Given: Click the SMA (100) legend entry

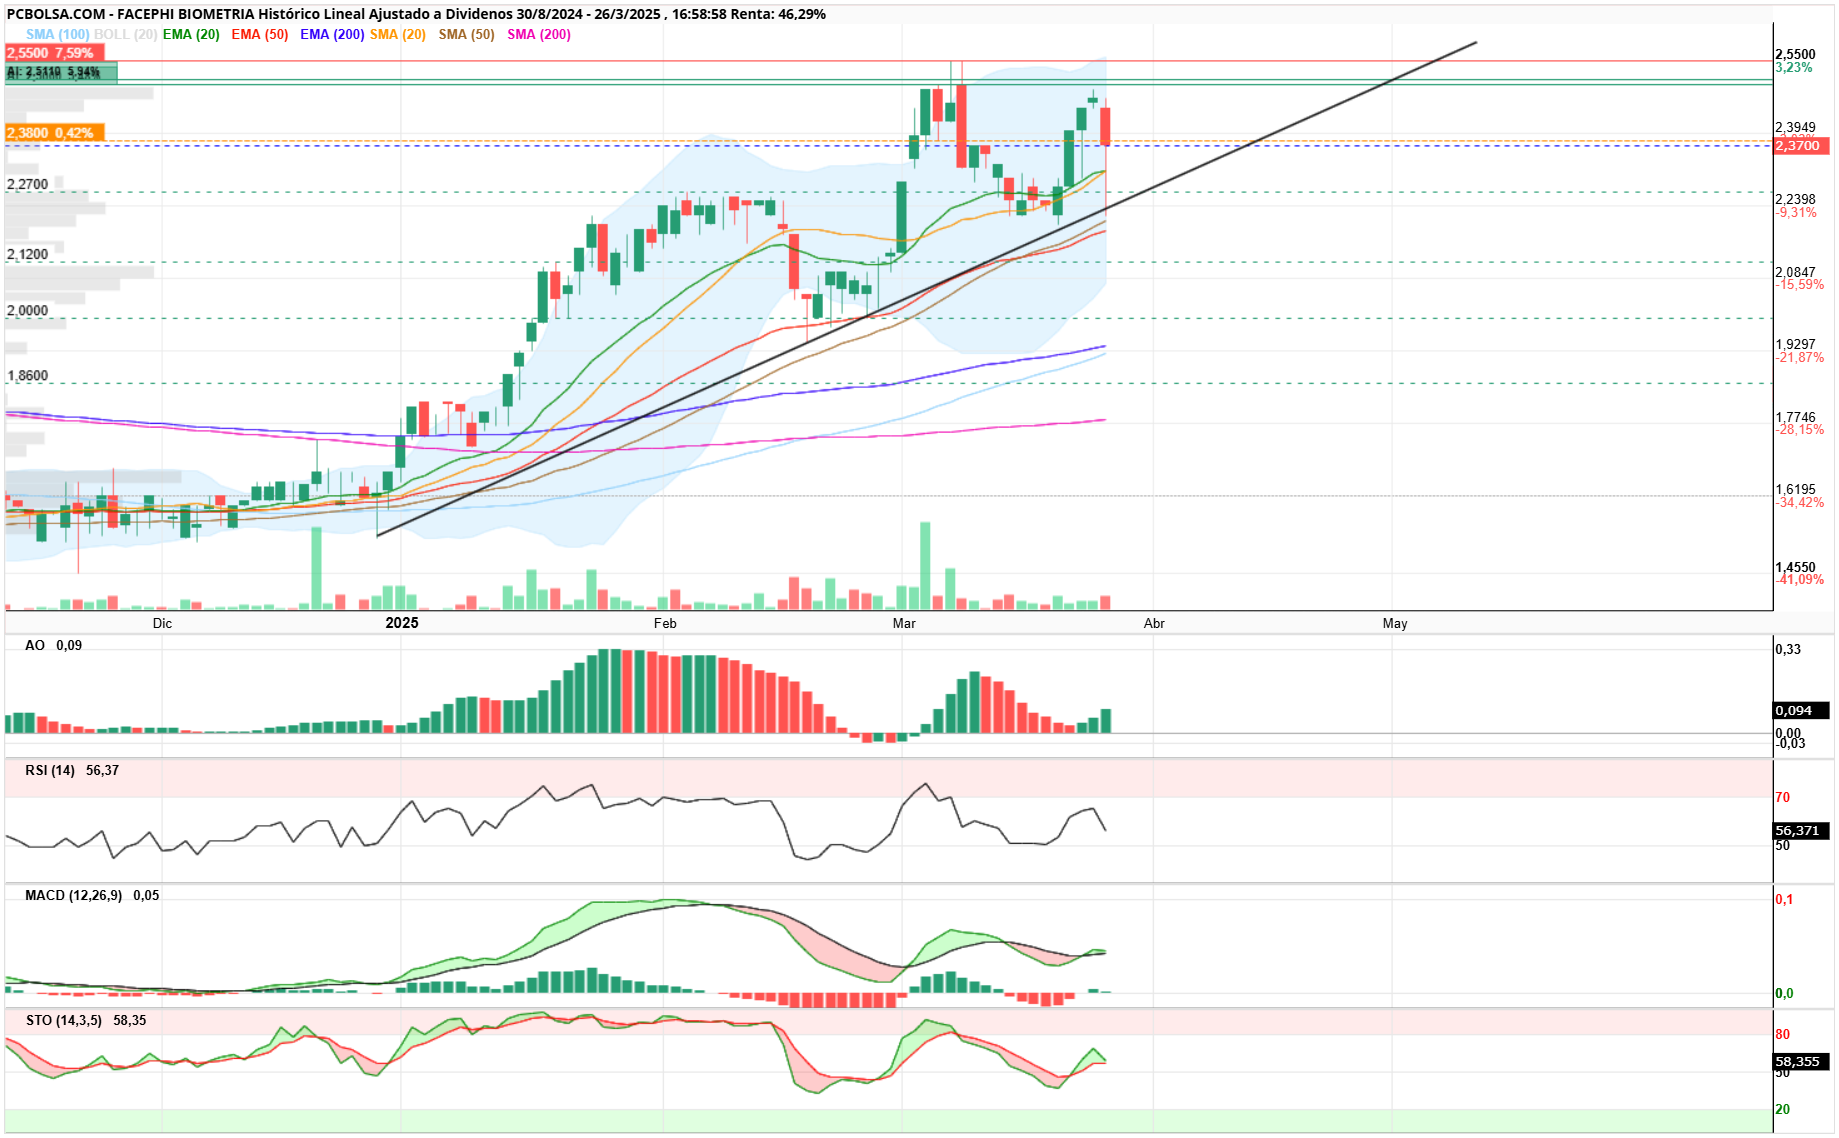Looking at the screenshot, I should coord(57,34).
